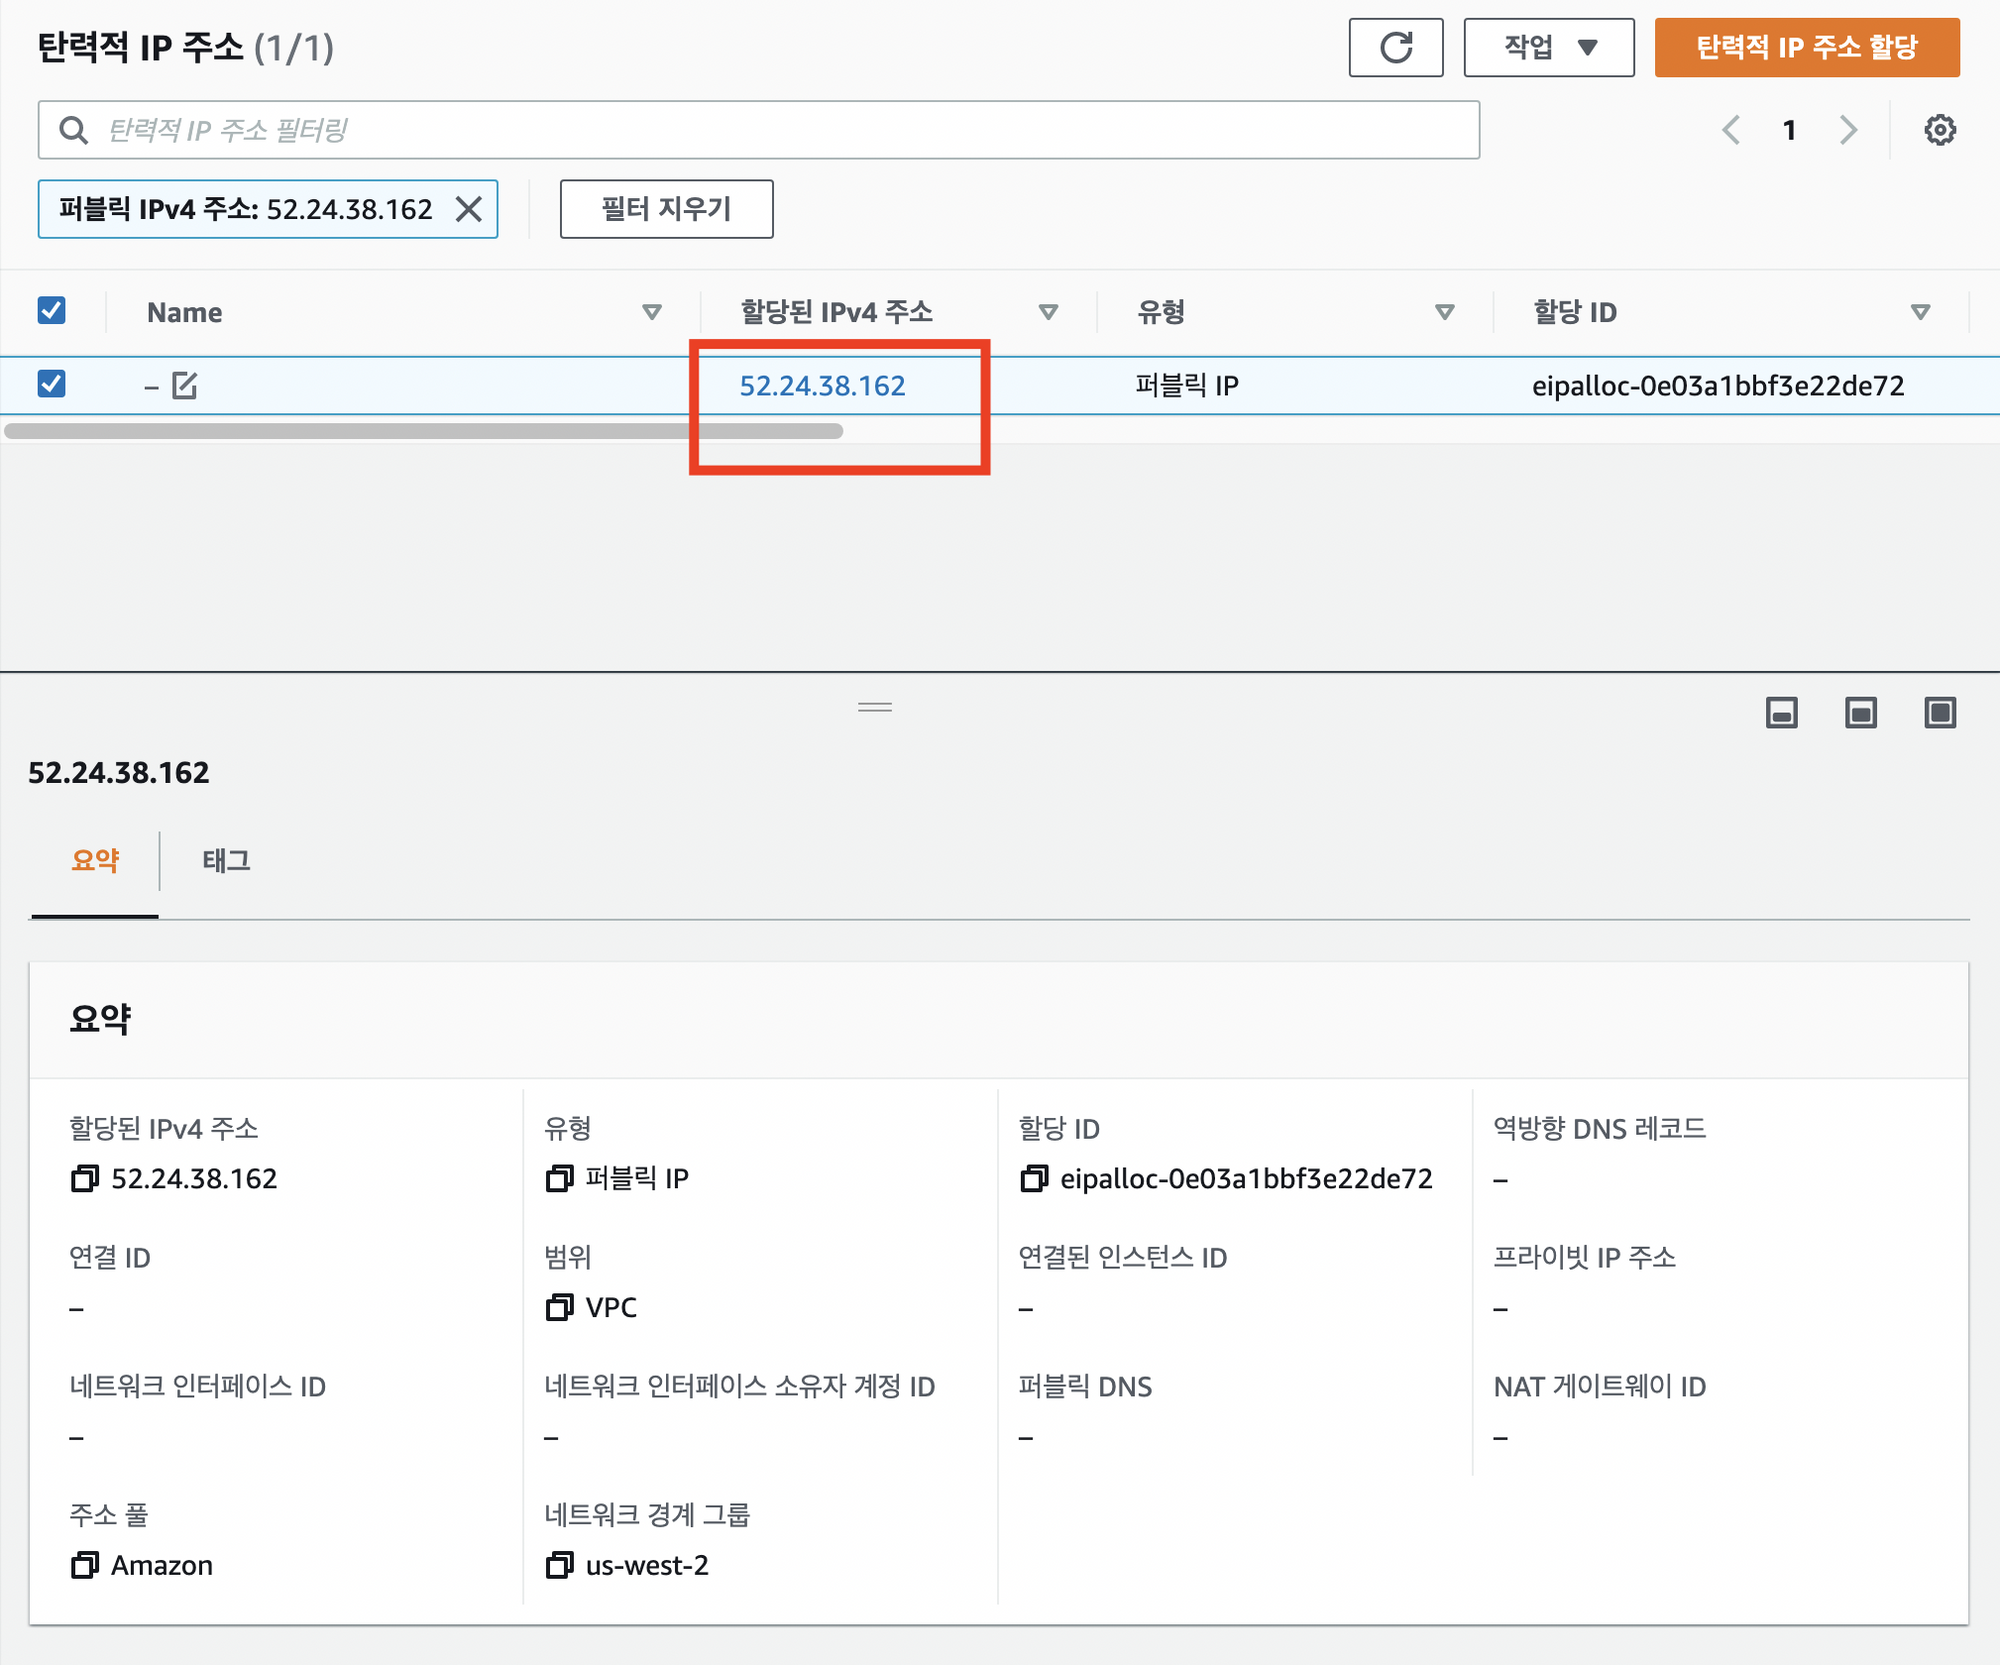Click the horizontal table scrollbar

[x=423, y=431]
